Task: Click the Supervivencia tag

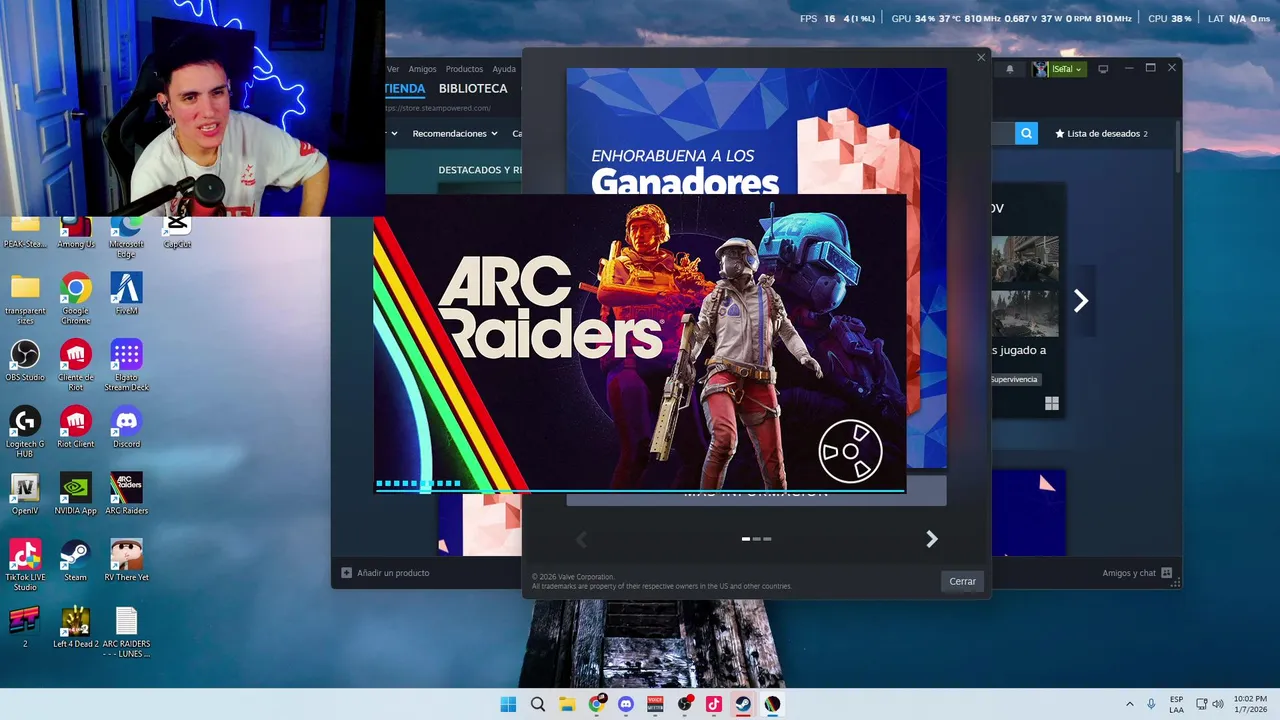Action: tap(1015, 379)
